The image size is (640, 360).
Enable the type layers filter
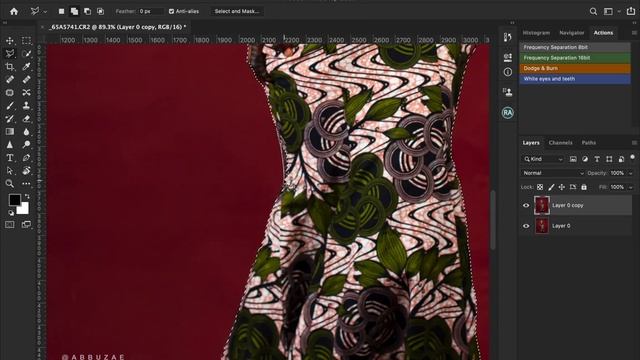597,159
